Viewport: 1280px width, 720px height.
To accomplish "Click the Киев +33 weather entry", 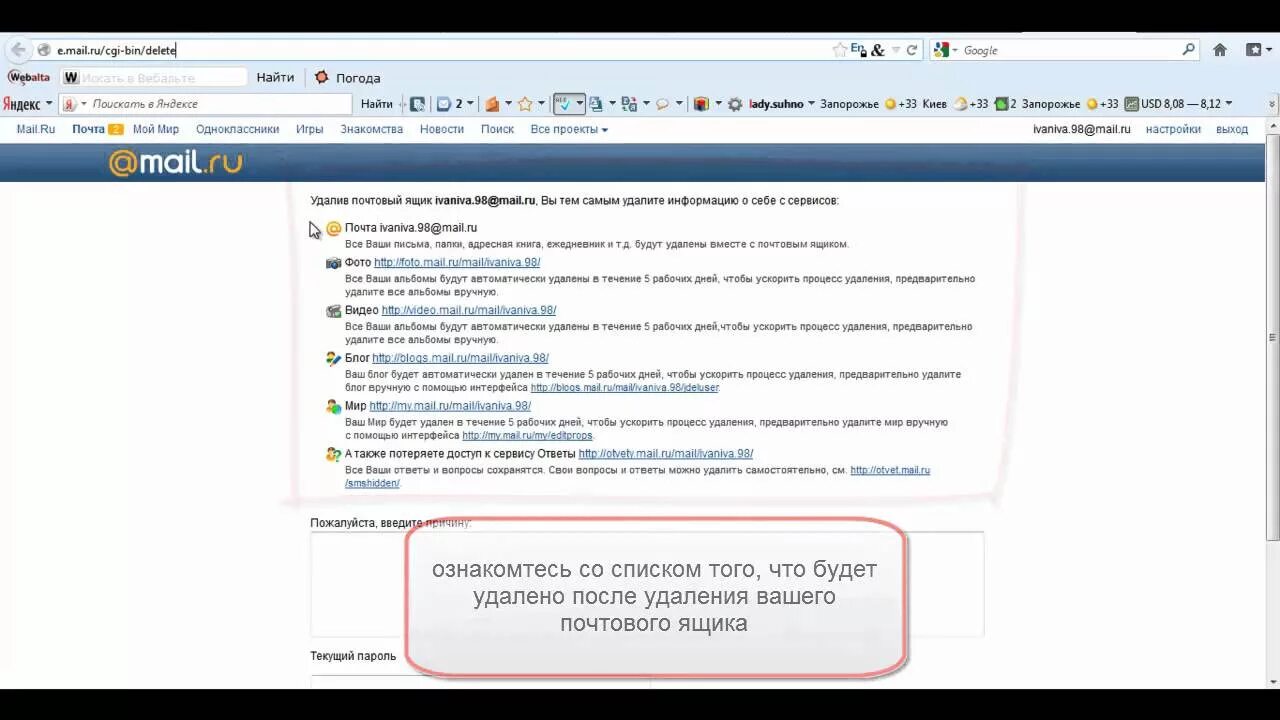I will (x=955, y=103).
